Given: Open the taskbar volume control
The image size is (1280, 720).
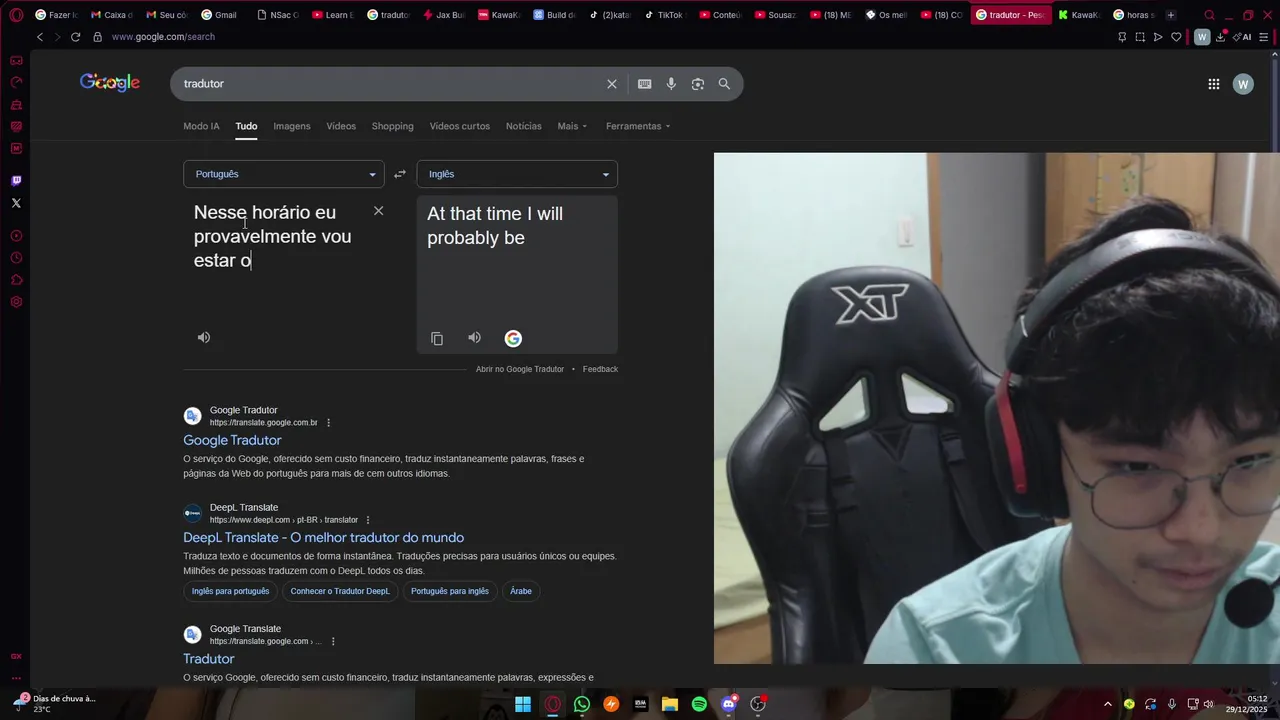Looking at the screenshot, I should pyautogui.click(x=1208, y=704).
